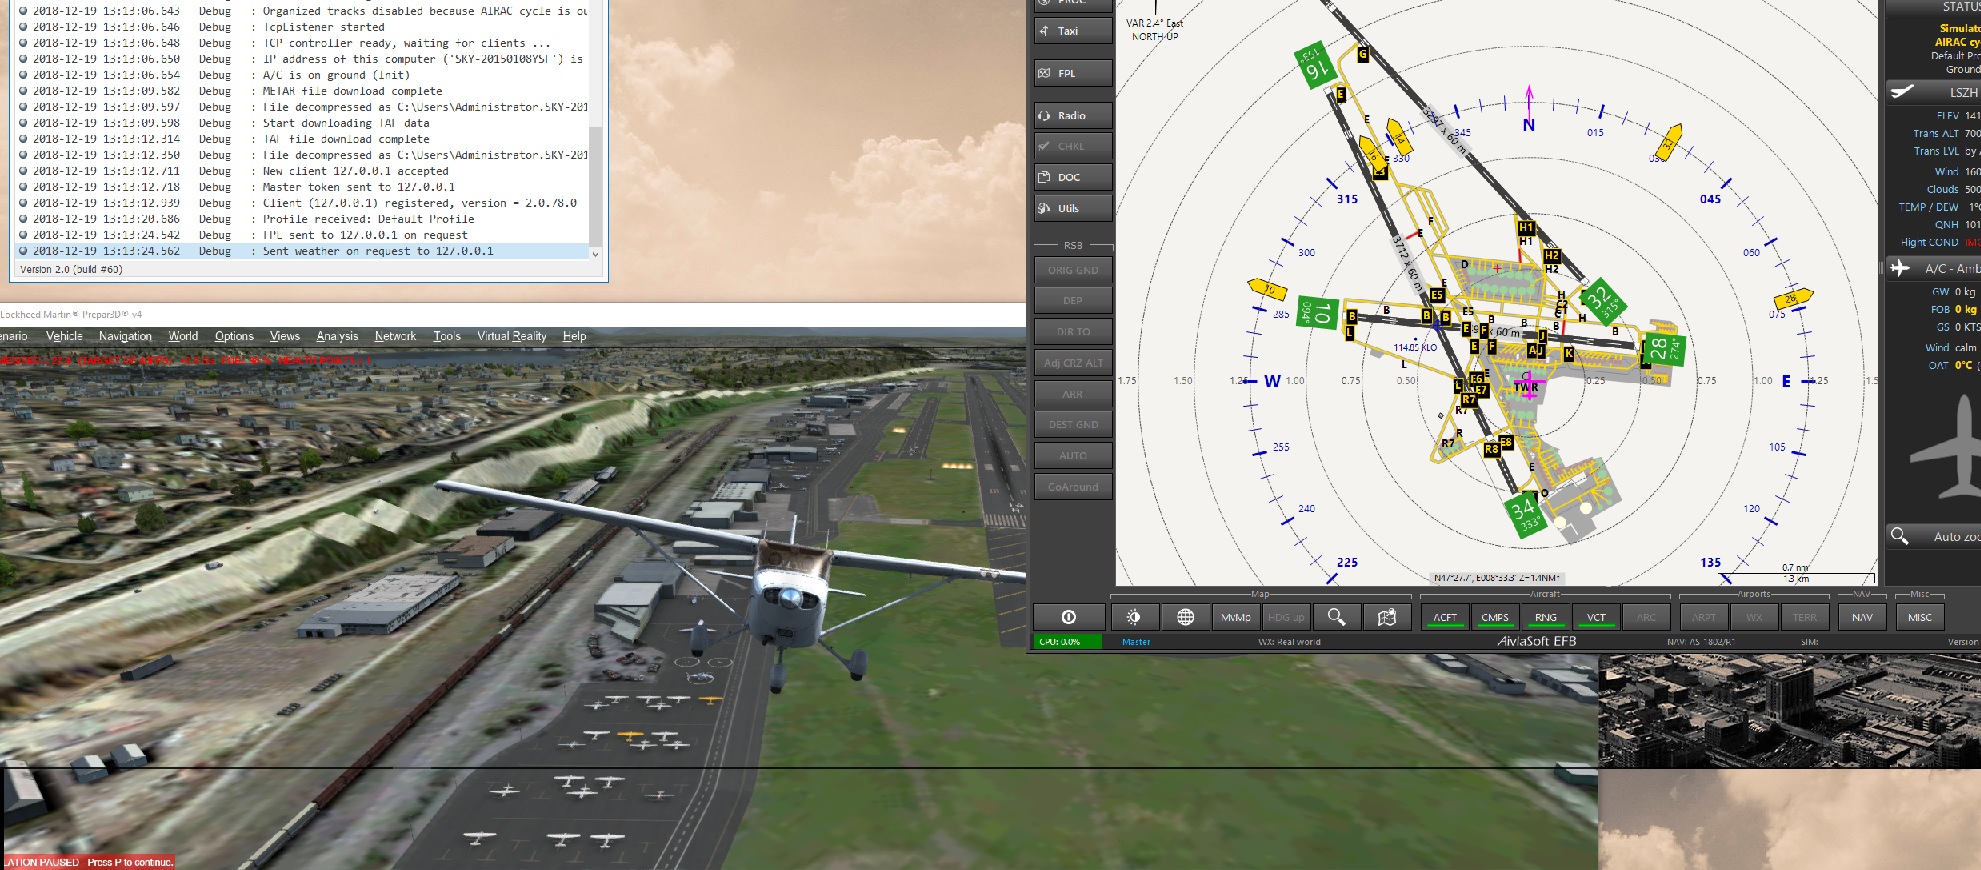Toggle the CMPS compass overlay
The width and height of the screenshot is (1981, 870).
pyautogui.click(x=1495, y=617)
